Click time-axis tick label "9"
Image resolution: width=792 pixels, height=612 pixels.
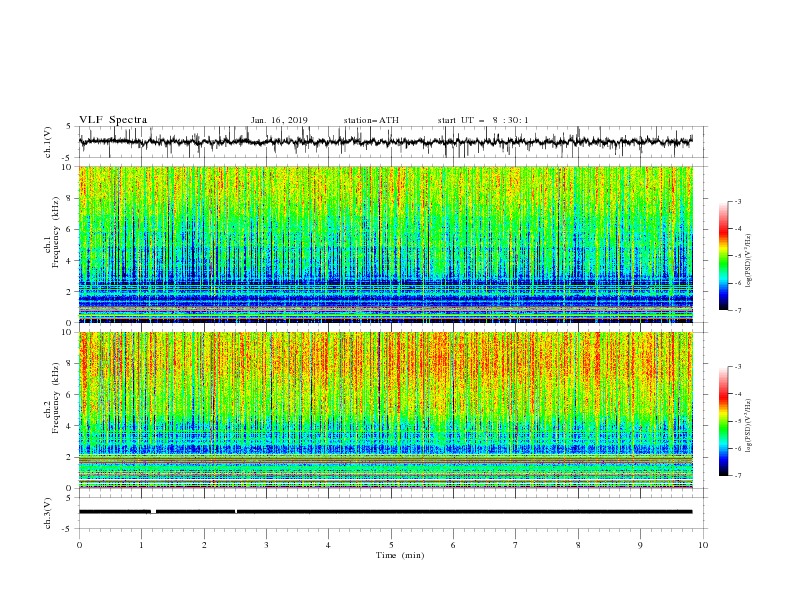click(640, 545)
